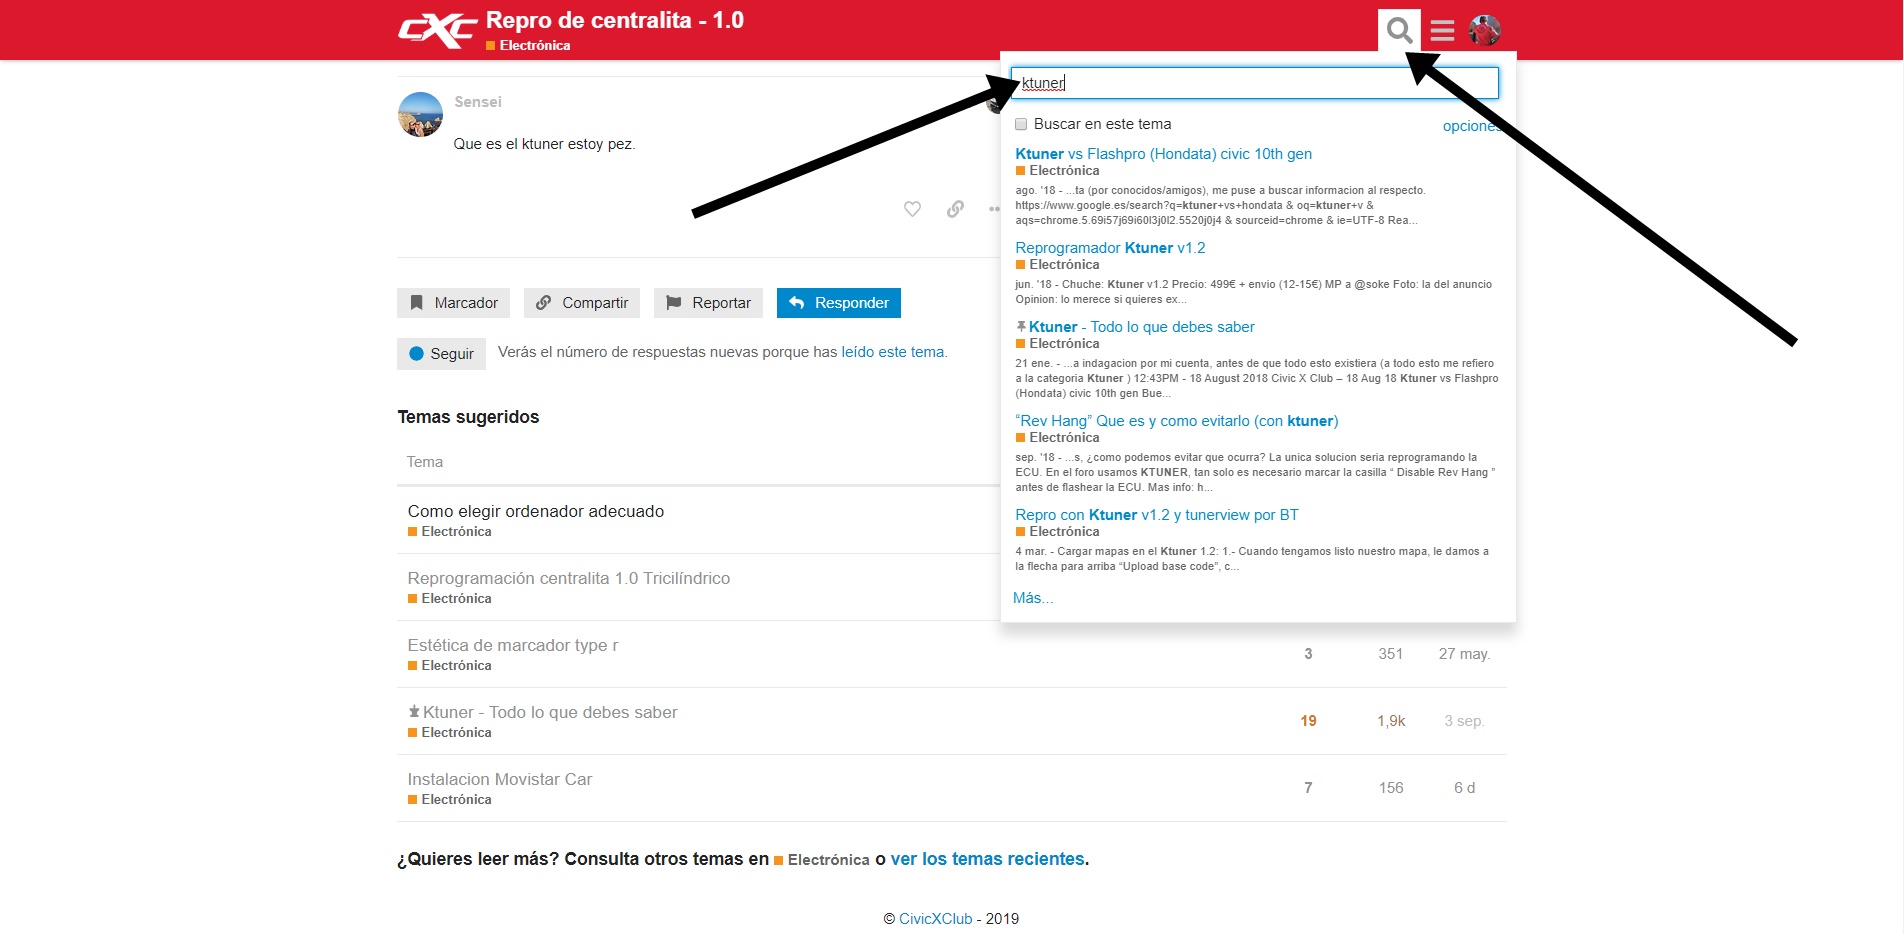Click 'Temas sugeridos' heading
1904x934 pixels.
(x=468, y=417)
